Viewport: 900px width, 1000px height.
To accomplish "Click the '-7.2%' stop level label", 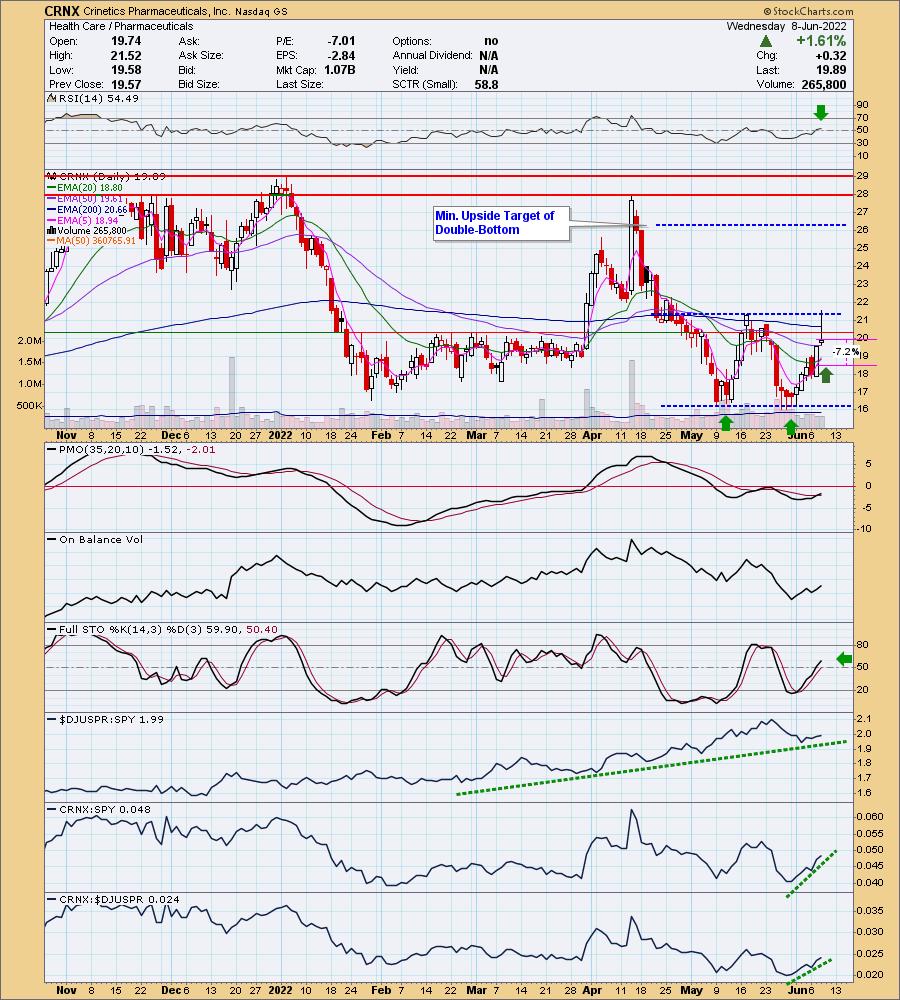I will tap(846, 351).
